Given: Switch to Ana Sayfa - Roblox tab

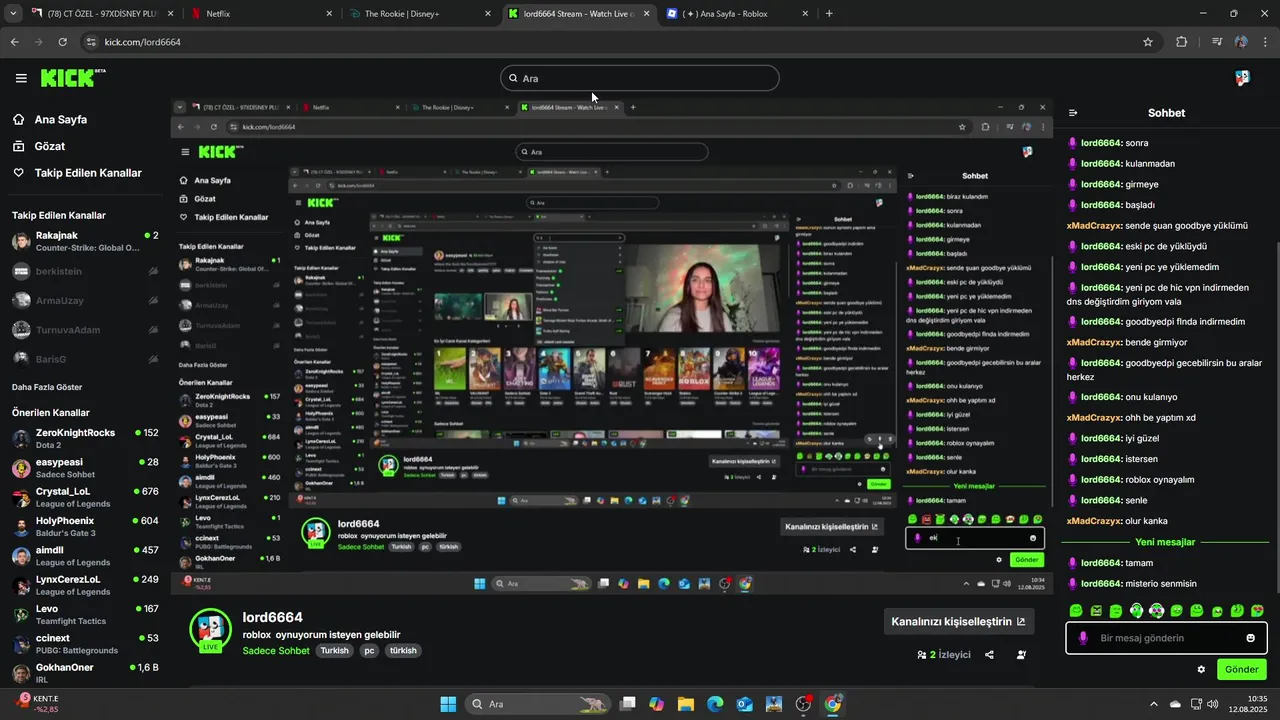Looking at the screenshot, I should pos(738,14).
